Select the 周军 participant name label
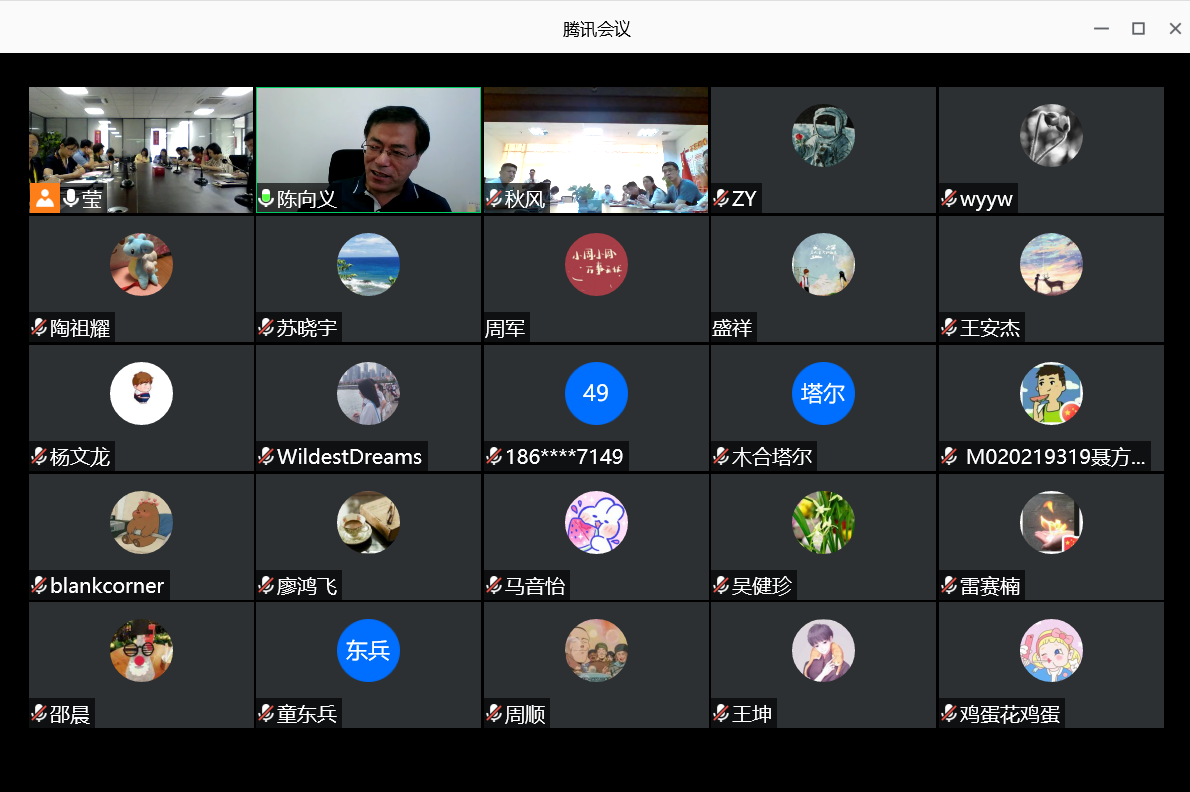Image resolution: width=1190 pixels, height=792 pixels. [505, 328]
